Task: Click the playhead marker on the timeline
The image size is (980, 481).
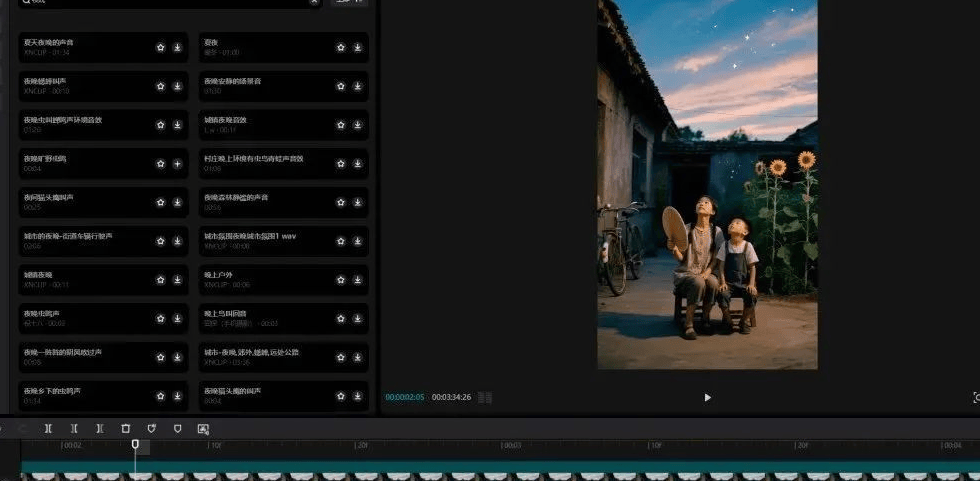Action: click(135, 444)
